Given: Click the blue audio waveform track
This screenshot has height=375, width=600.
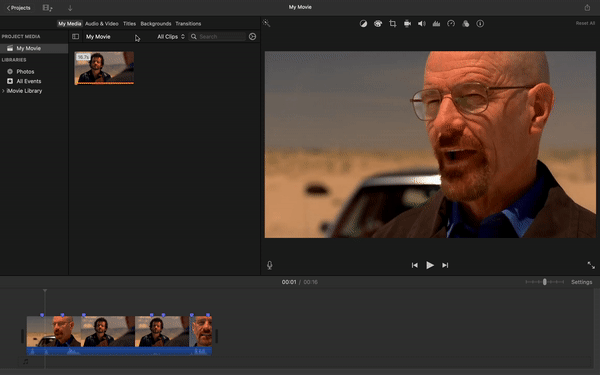Looking at the screenshot, I should click(119, 351).
